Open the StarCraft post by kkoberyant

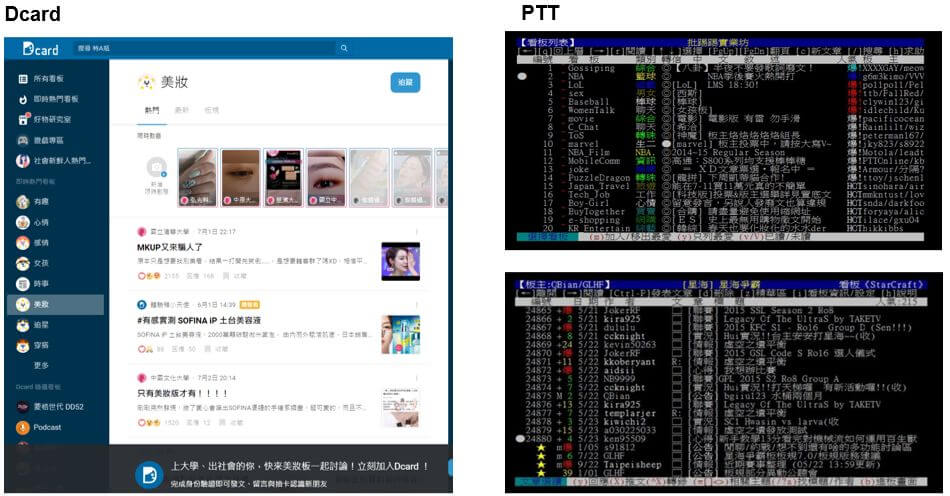coord(721,362)
